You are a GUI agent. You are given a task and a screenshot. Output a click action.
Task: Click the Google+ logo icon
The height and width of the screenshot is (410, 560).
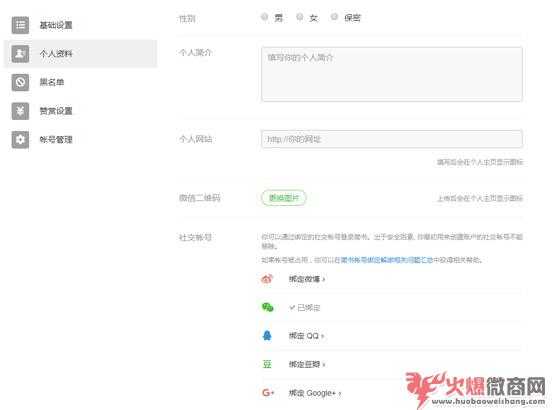click(268, 393)
